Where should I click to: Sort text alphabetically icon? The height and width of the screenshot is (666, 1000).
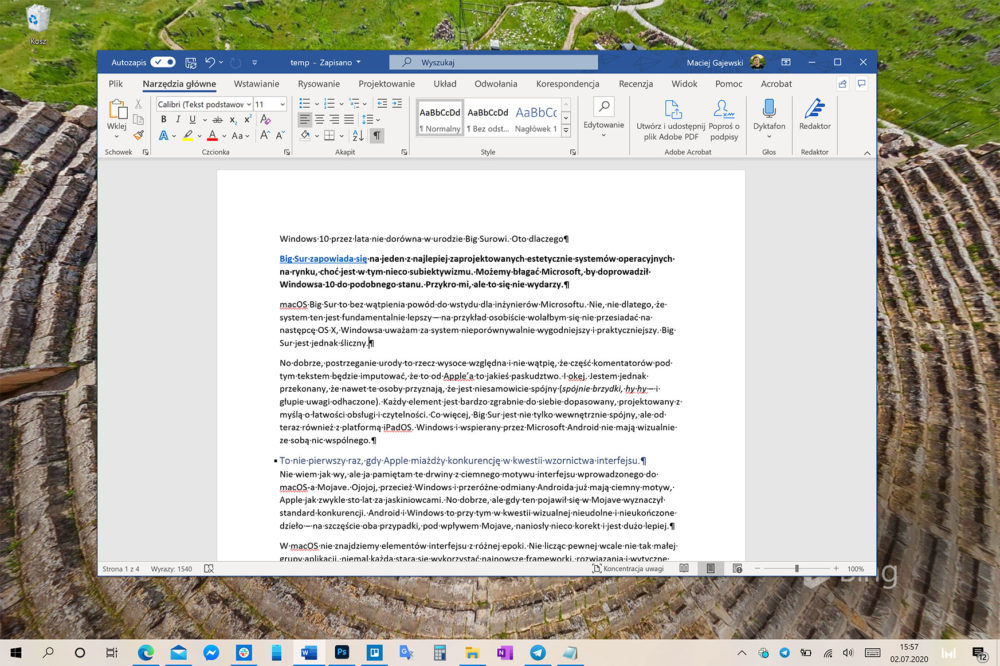tap(358, 135)
